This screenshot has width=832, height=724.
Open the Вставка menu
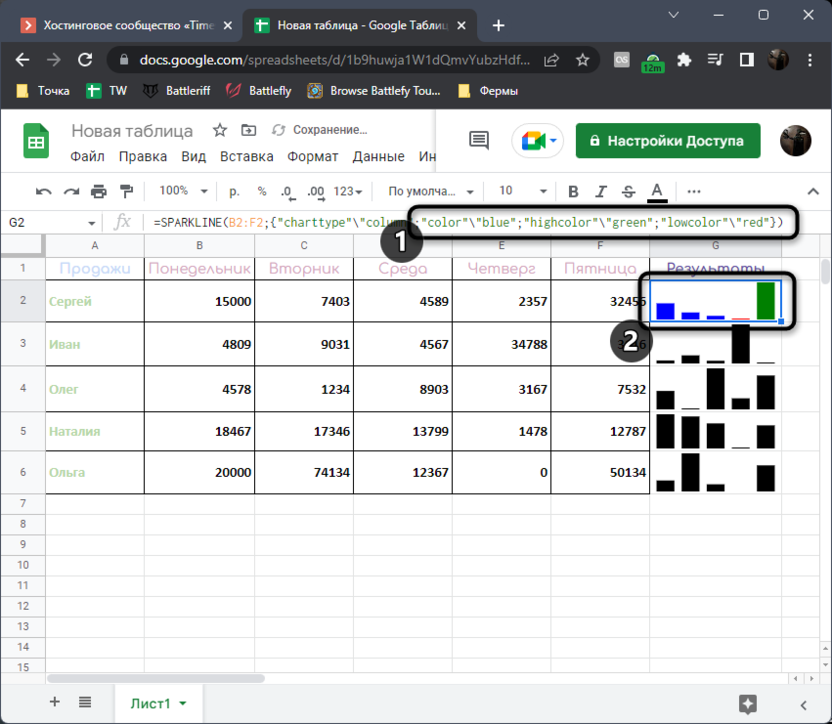coord(246,156)
